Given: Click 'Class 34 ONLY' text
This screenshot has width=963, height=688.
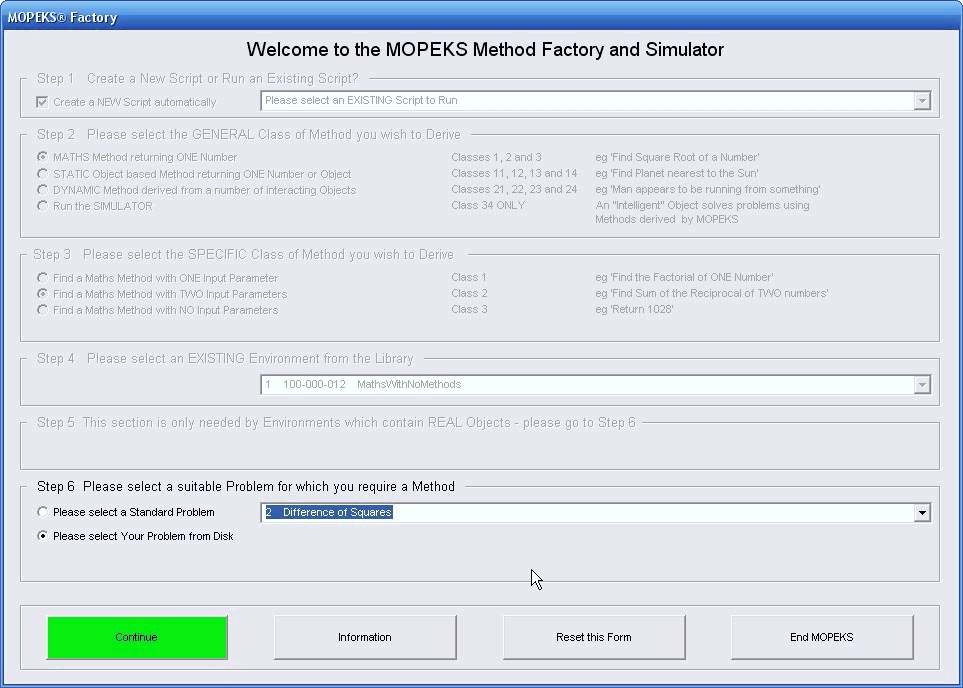Looking at the screenshot, I should tap(488, 205).
